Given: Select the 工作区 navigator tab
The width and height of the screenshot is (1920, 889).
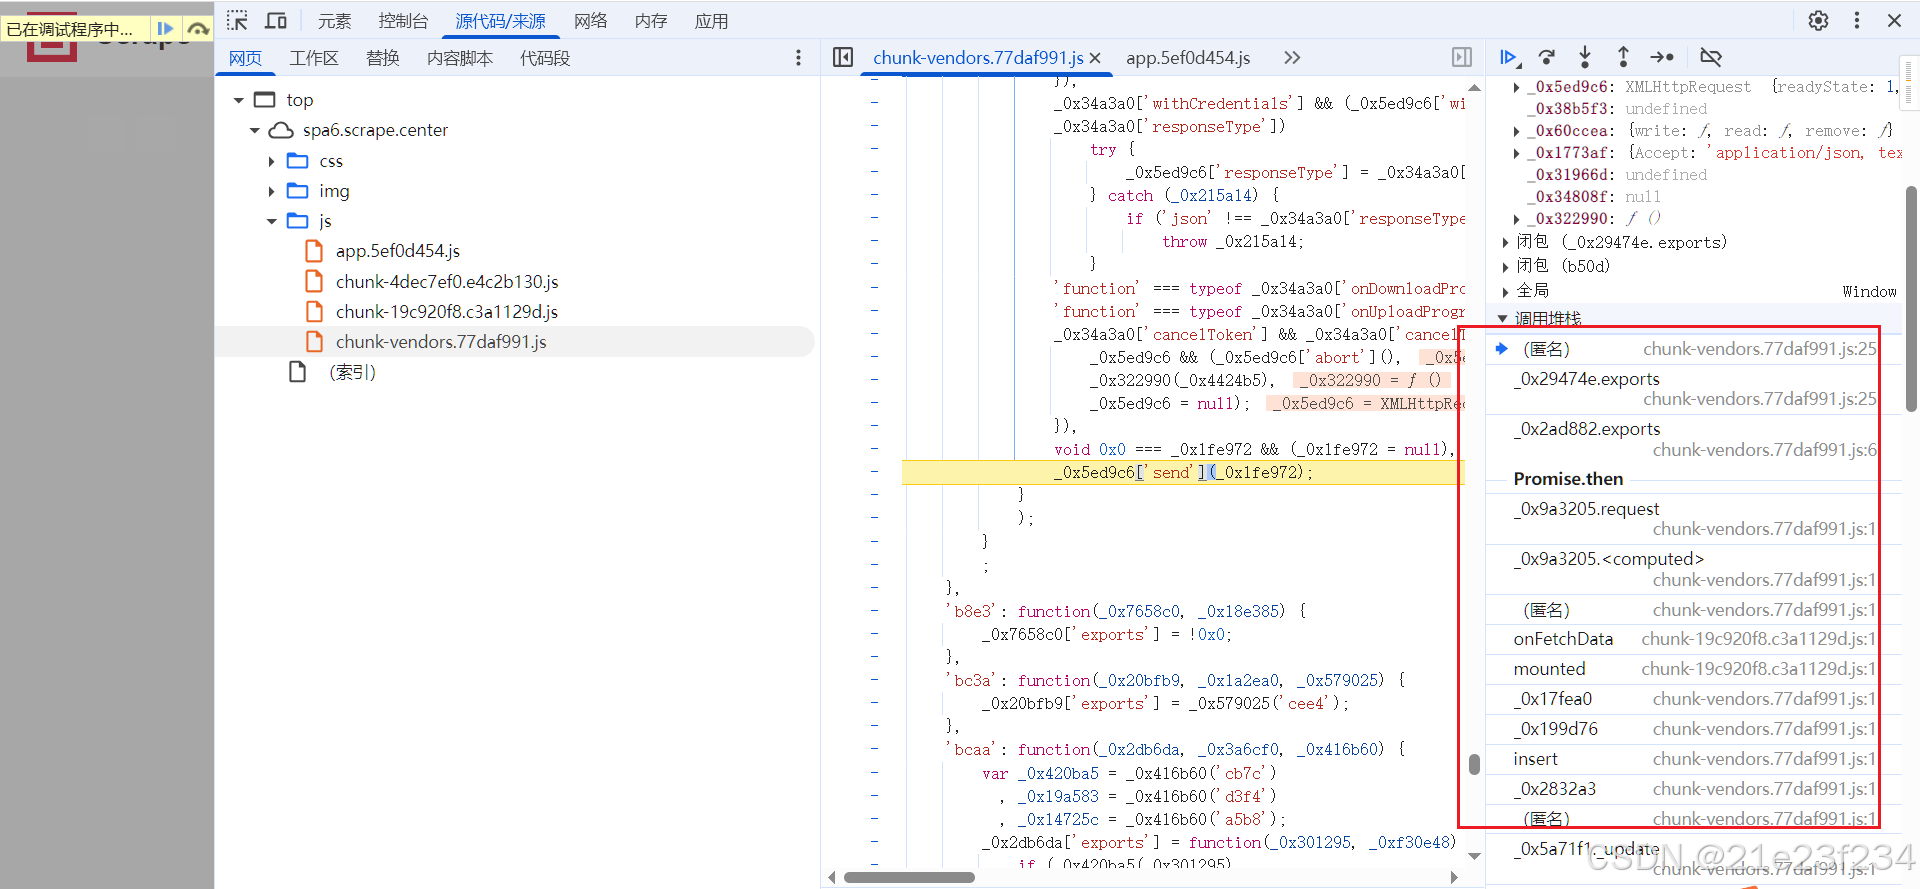Looking at the screenshot, I should pyautogui.click(x=314, y=58).
